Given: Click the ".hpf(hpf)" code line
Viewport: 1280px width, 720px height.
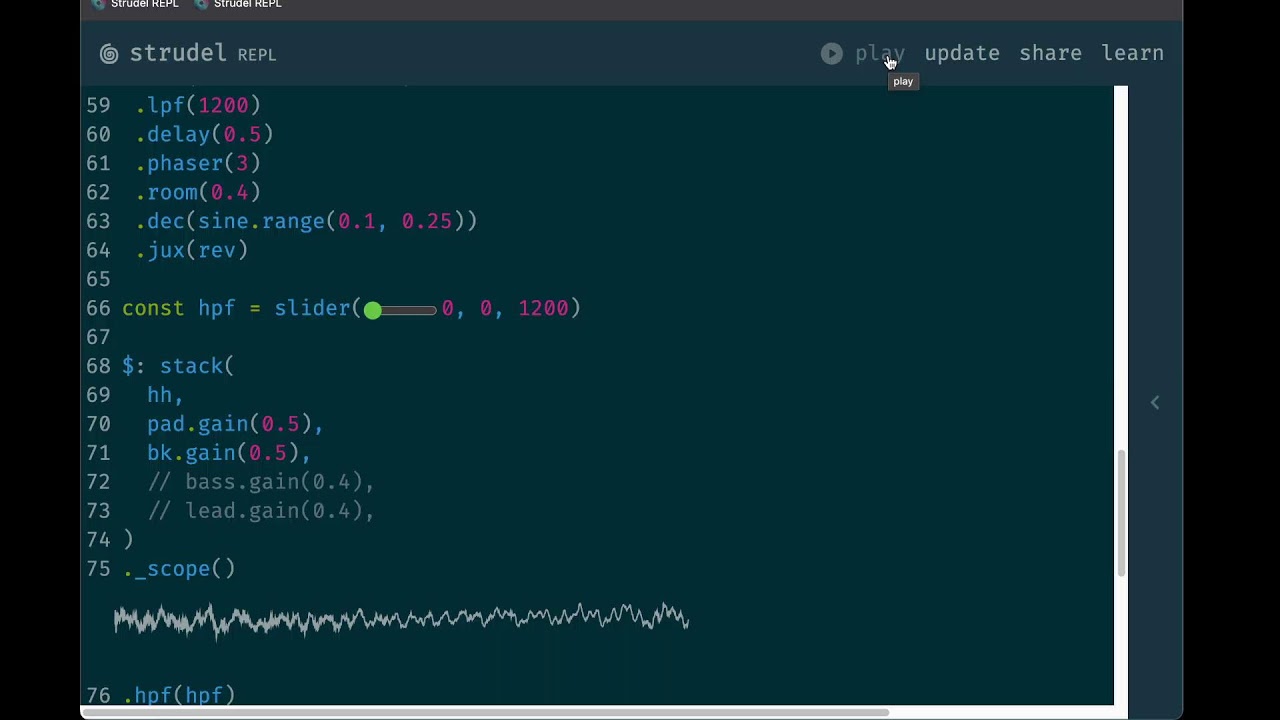Looking at the screenshot, I should 179,695.
